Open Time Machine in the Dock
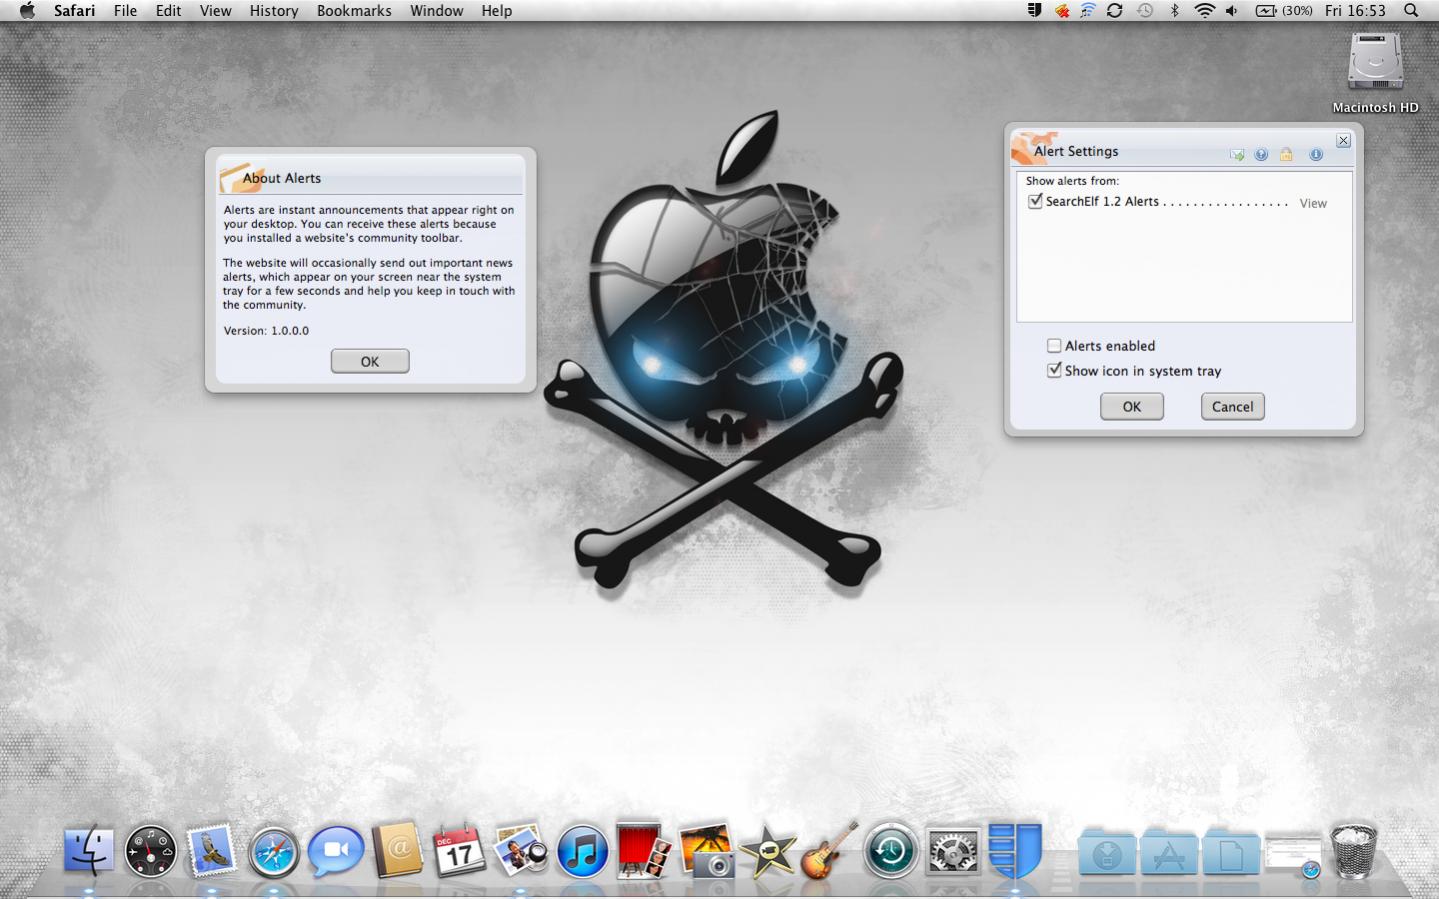The width and height of the screenshot is (1439, 899). point(891,852)
